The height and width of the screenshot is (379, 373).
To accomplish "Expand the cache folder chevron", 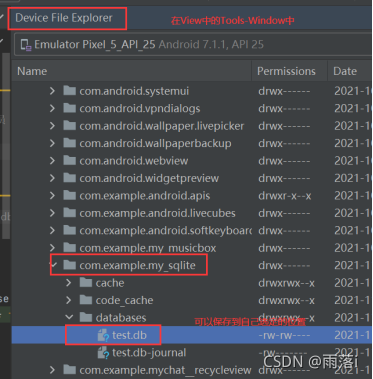I will click(x=68, y=283).
